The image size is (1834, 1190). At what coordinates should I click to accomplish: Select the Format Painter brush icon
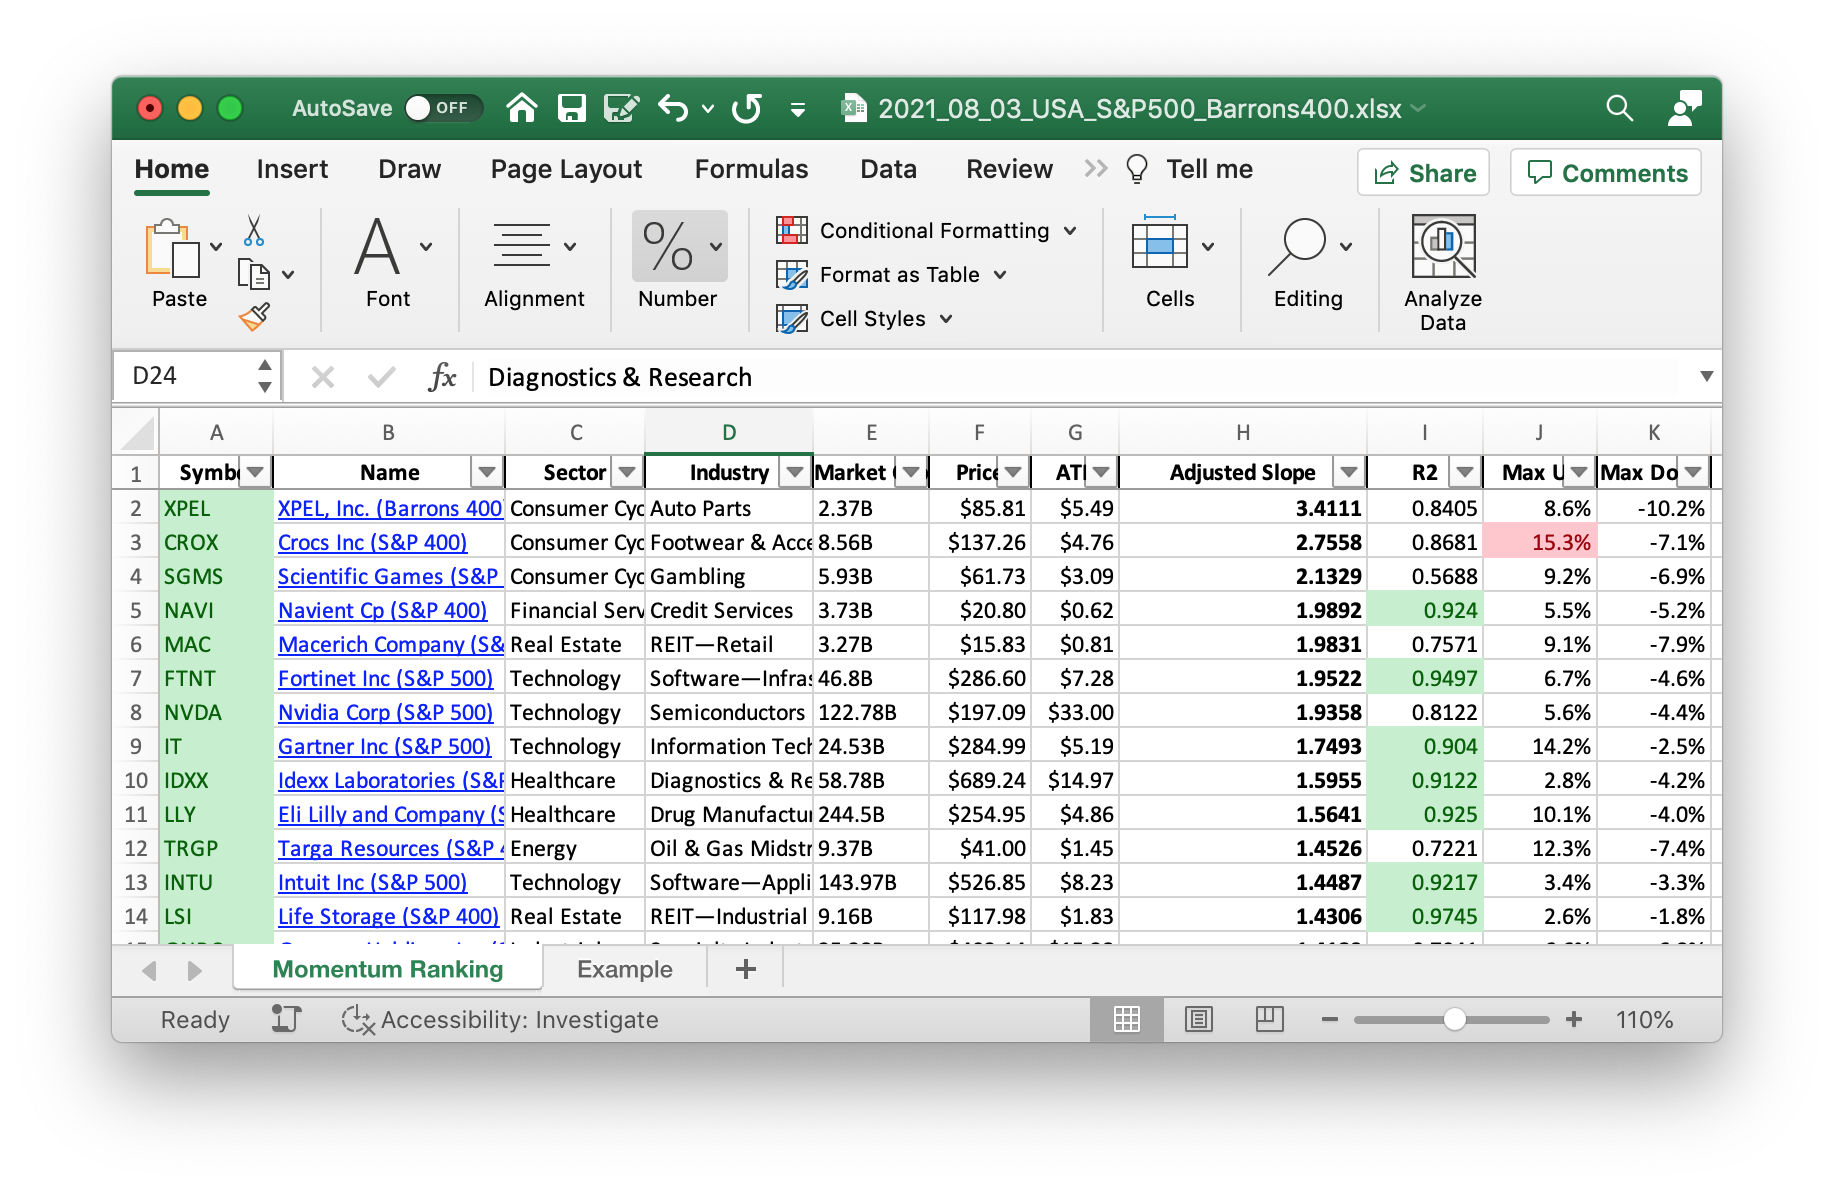click(254, 317)
